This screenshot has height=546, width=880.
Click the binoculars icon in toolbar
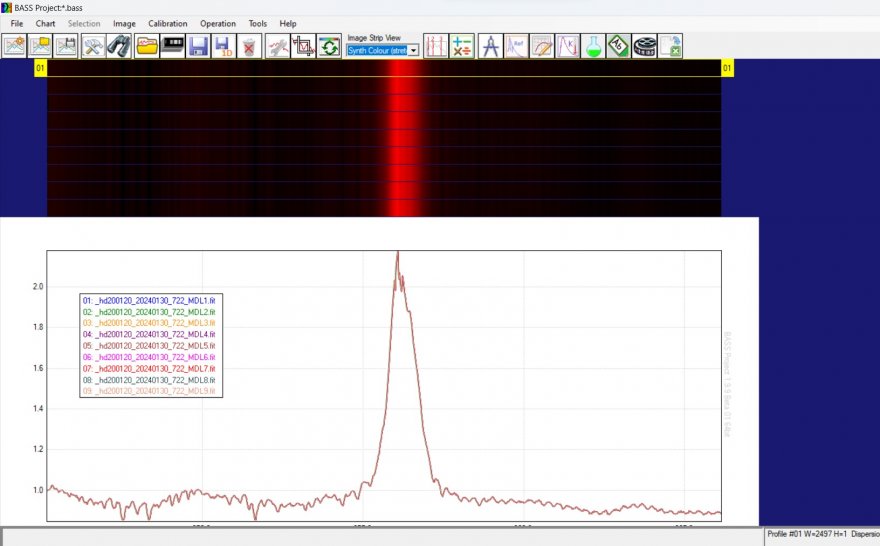point(120,46)
